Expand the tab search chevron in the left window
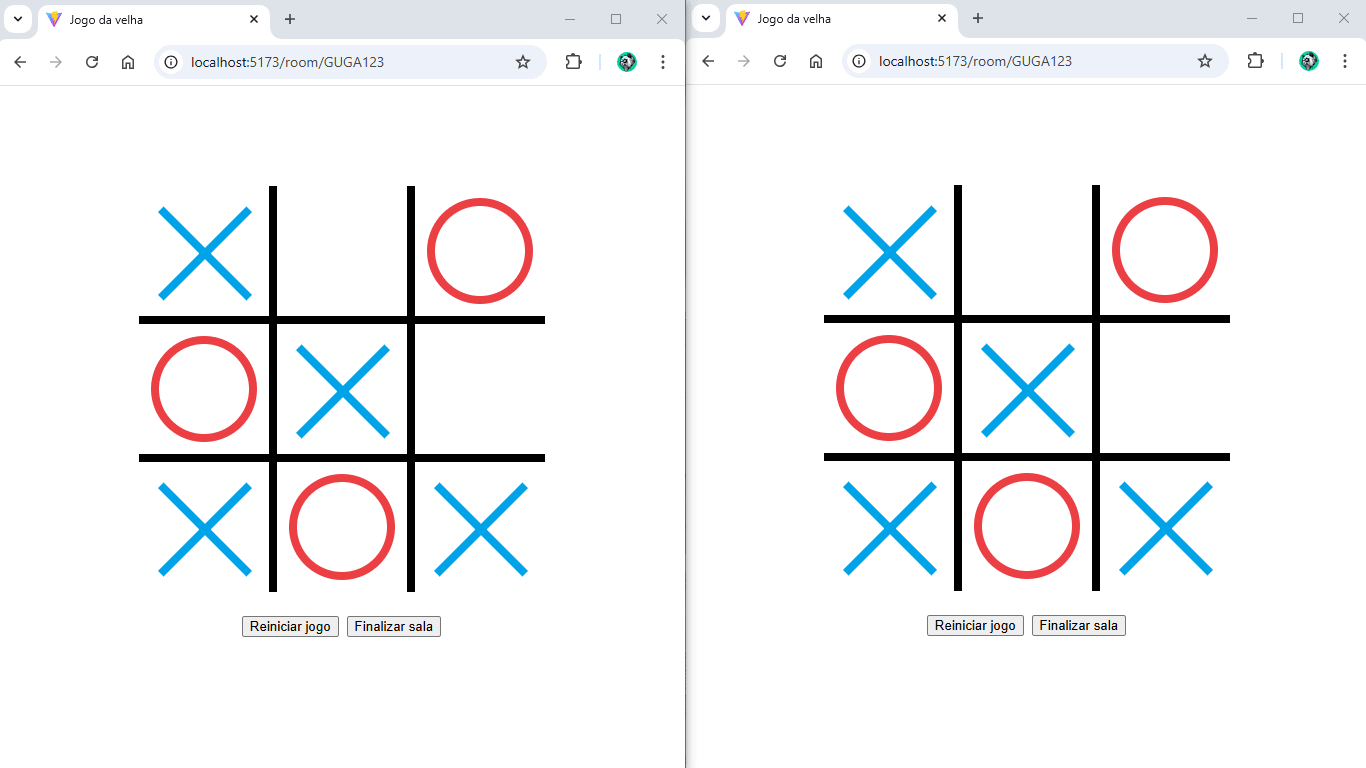This screenshot has height=768, width=1366. (18, 19)
